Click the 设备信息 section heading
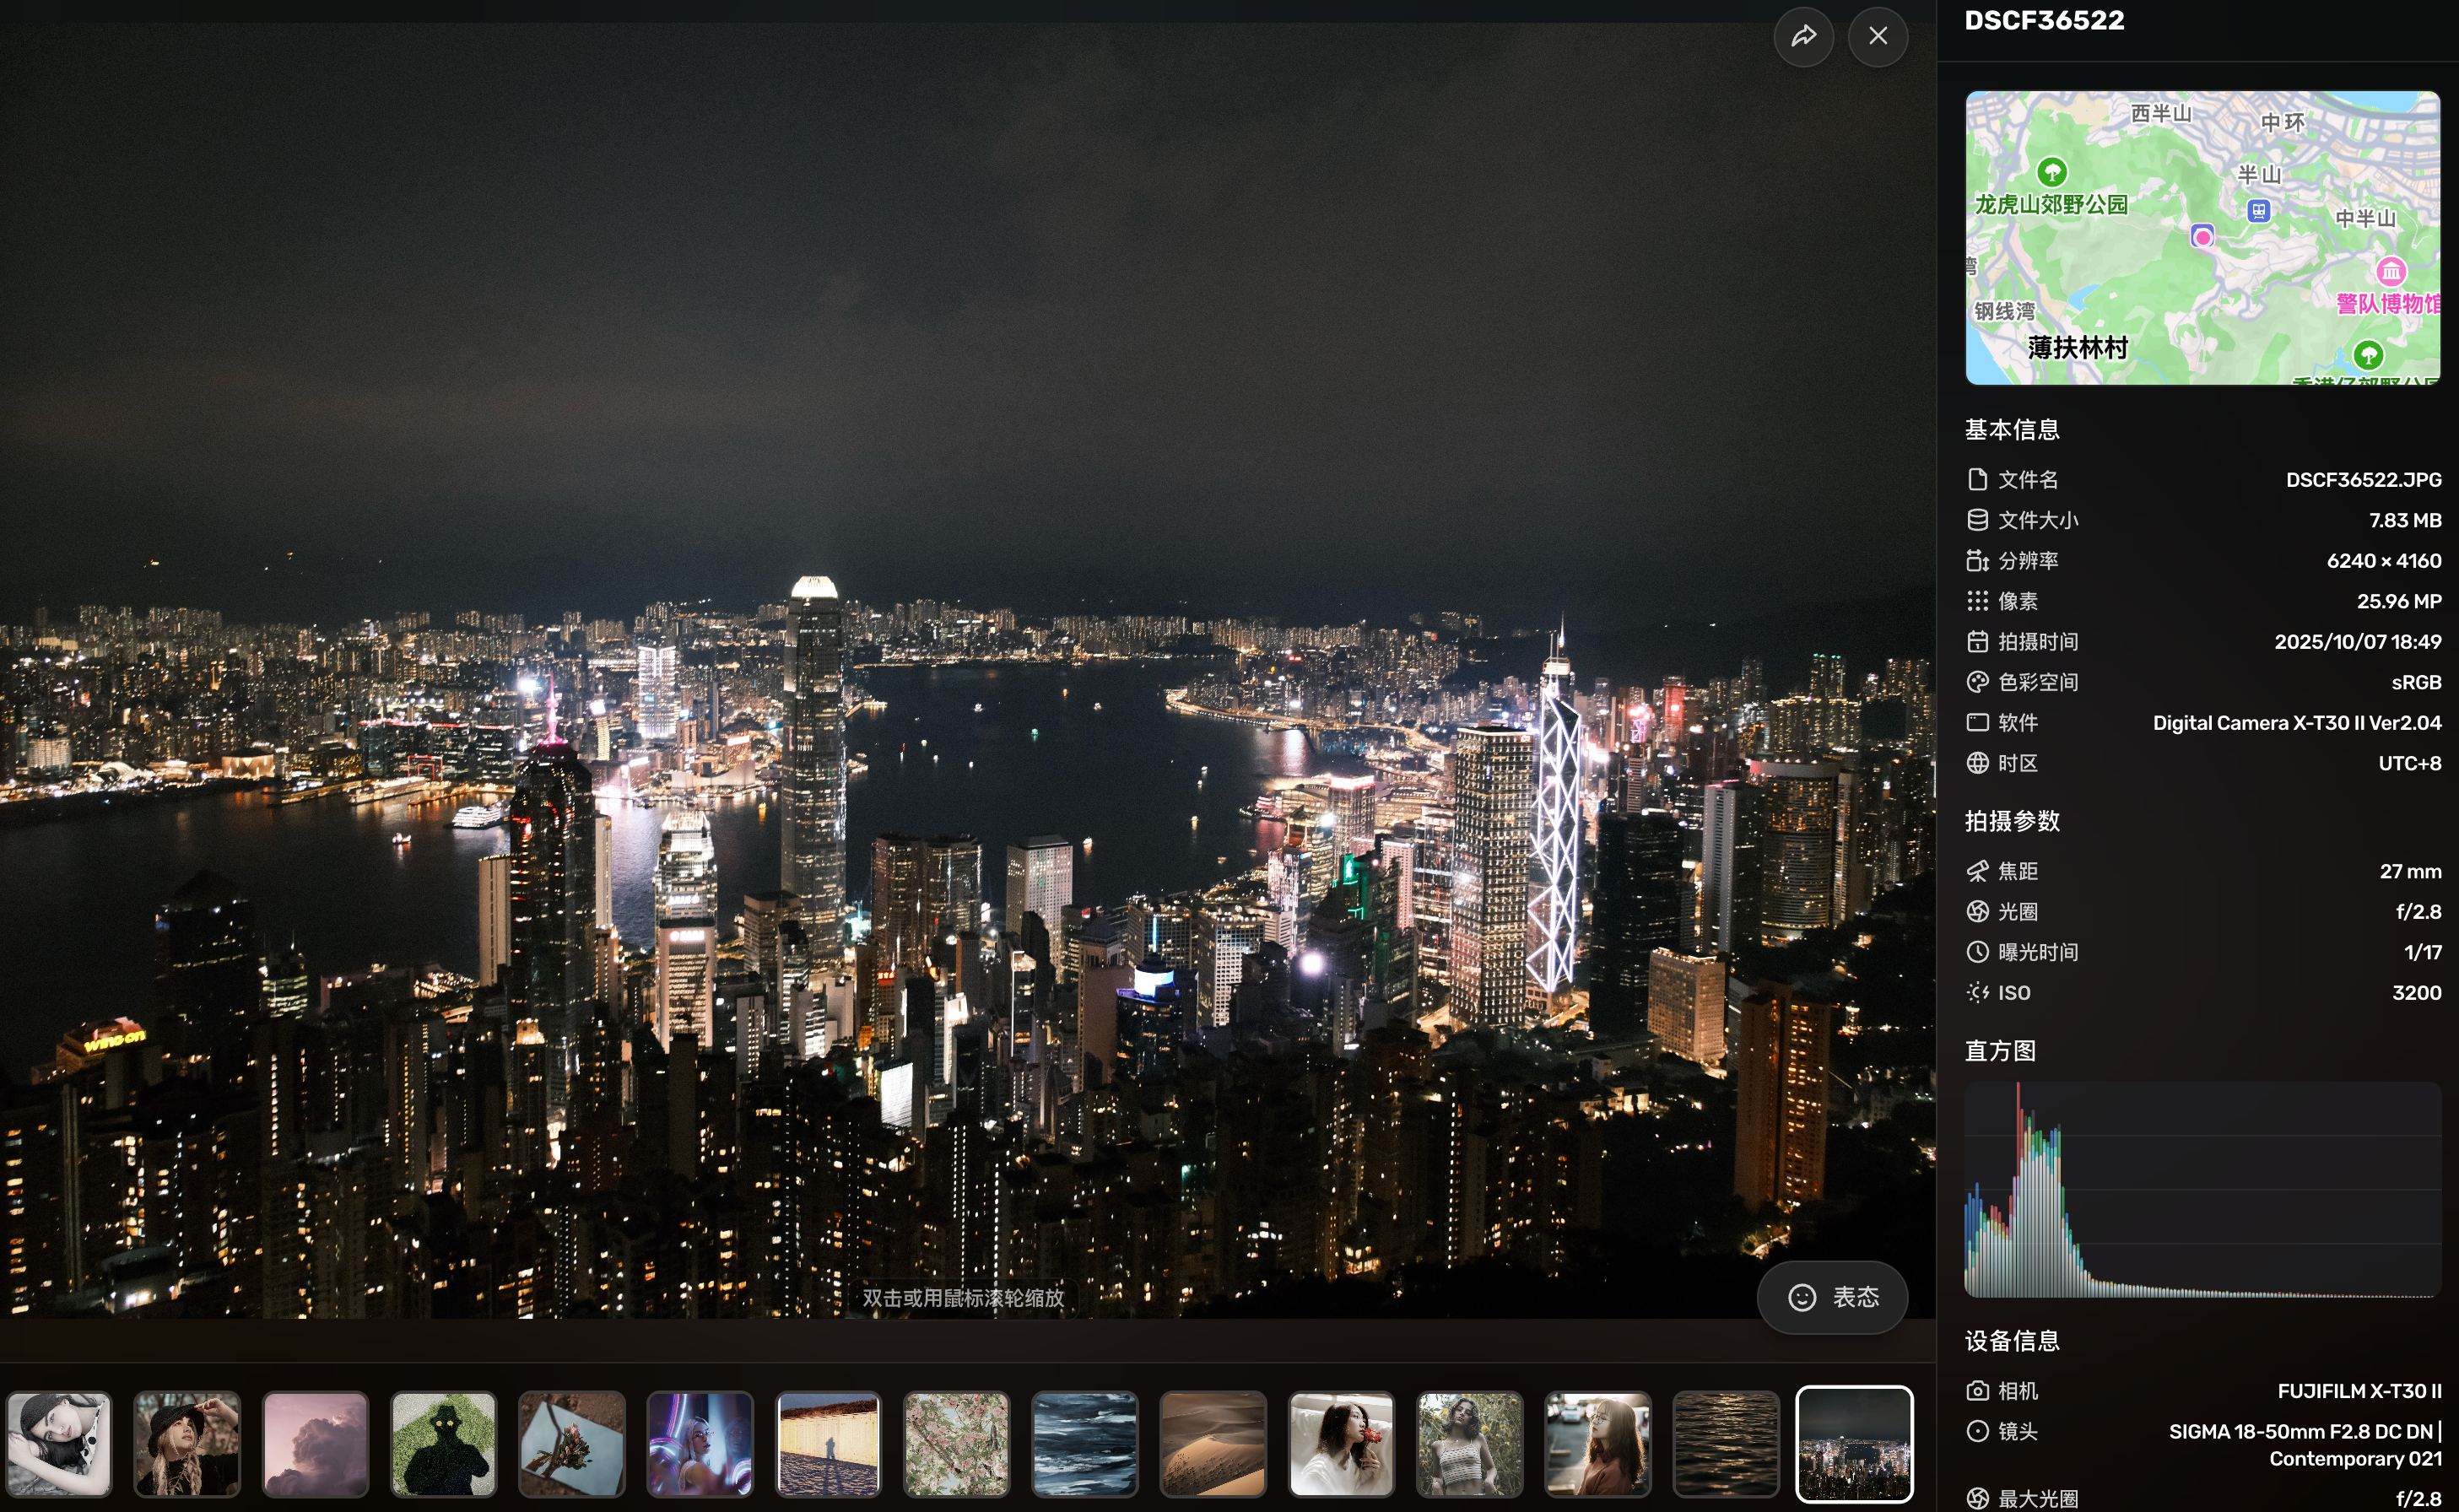2459x1512 pixels. tap(2011, 1341)
